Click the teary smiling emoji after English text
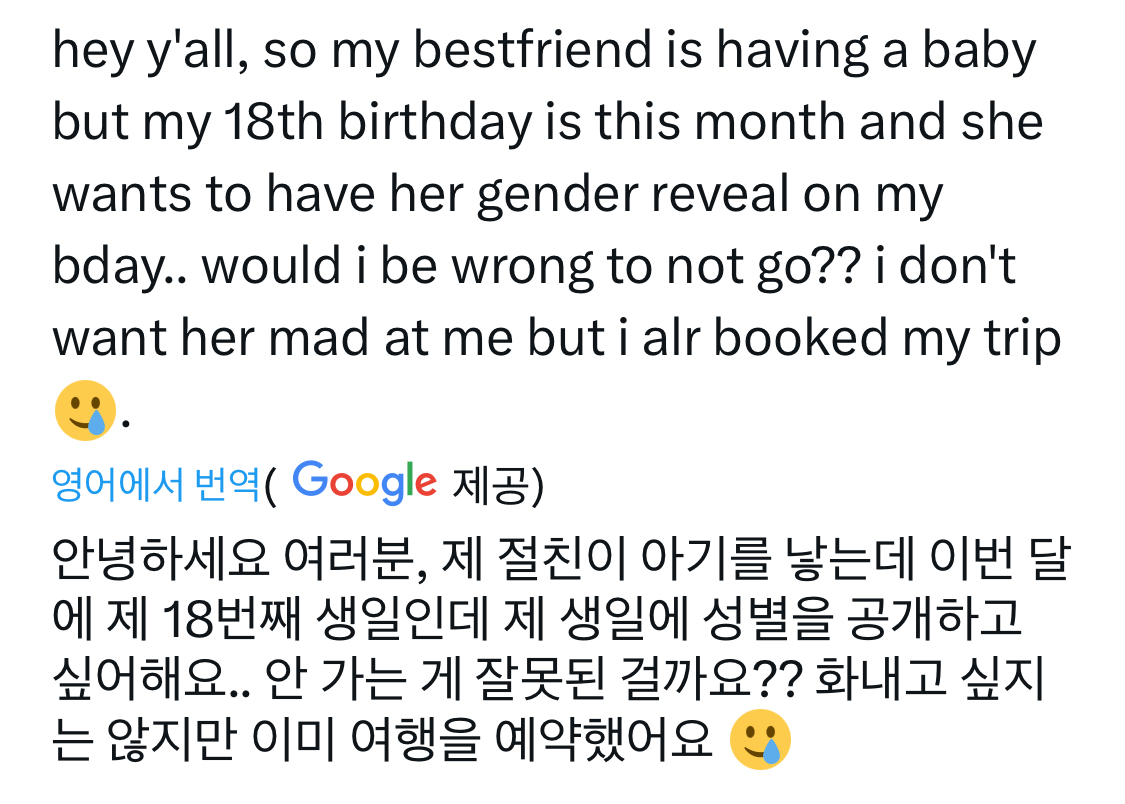 (85, 410)
